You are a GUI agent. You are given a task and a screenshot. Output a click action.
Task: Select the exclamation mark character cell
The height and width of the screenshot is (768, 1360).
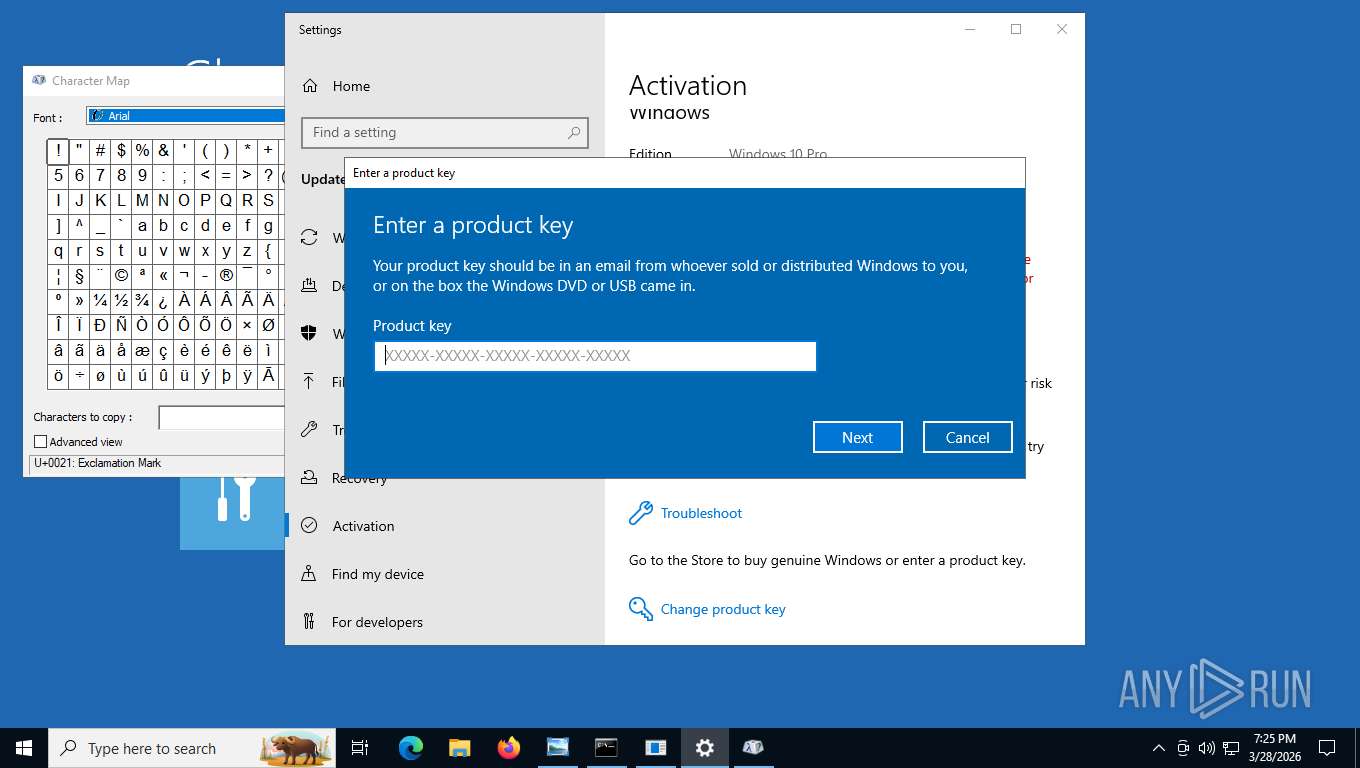click(x=58, y=151)
